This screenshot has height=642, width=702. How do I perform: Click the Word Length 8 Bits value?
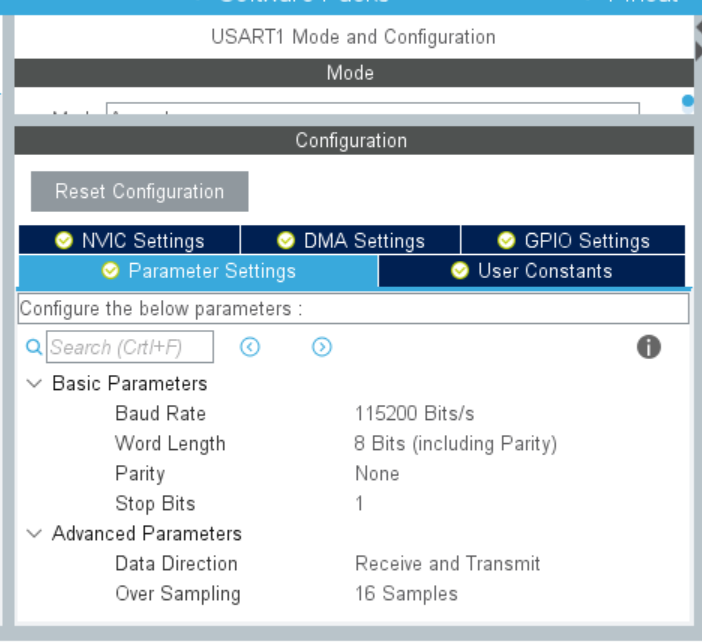[455, 444]
